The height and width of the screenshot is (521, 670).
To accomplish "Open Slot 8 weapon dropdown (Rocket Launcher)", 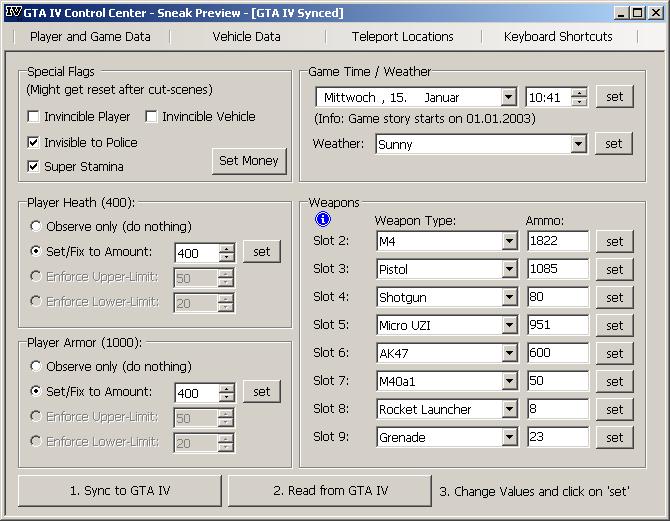I will coord(509,409).
